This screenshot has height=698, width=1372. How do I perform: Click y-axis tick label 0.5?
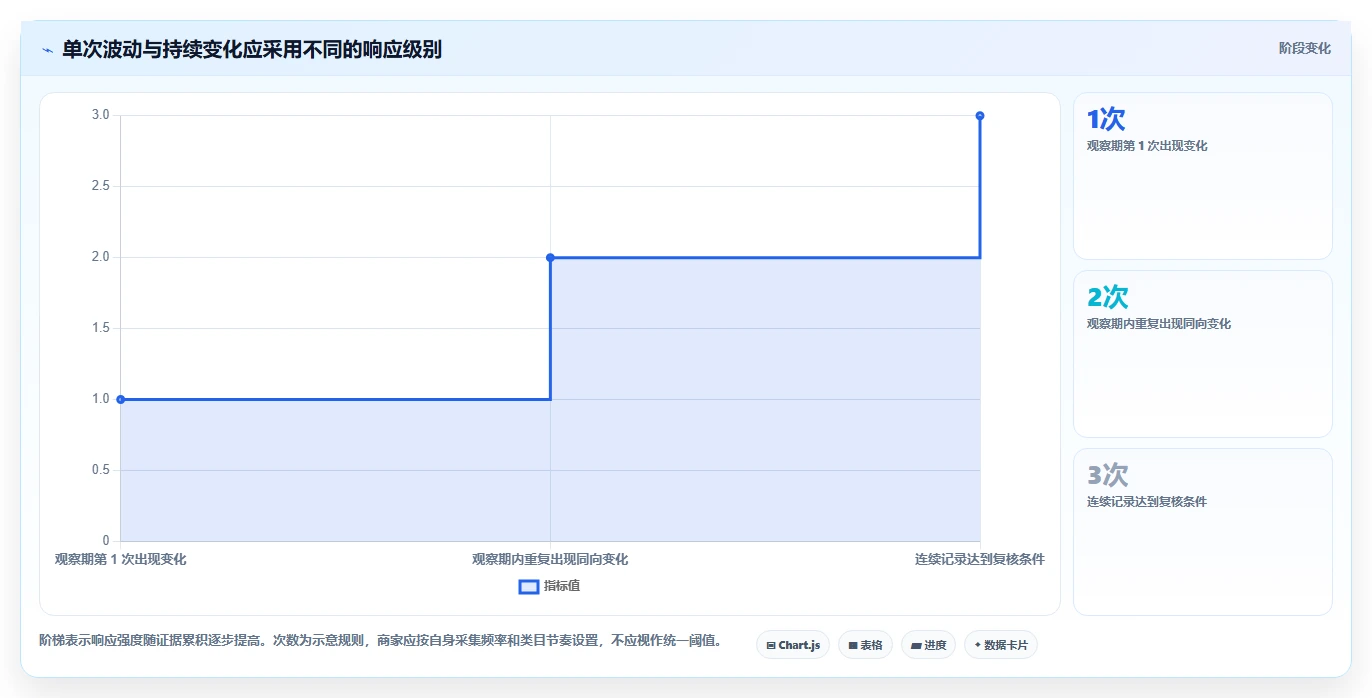pos(100,470)
